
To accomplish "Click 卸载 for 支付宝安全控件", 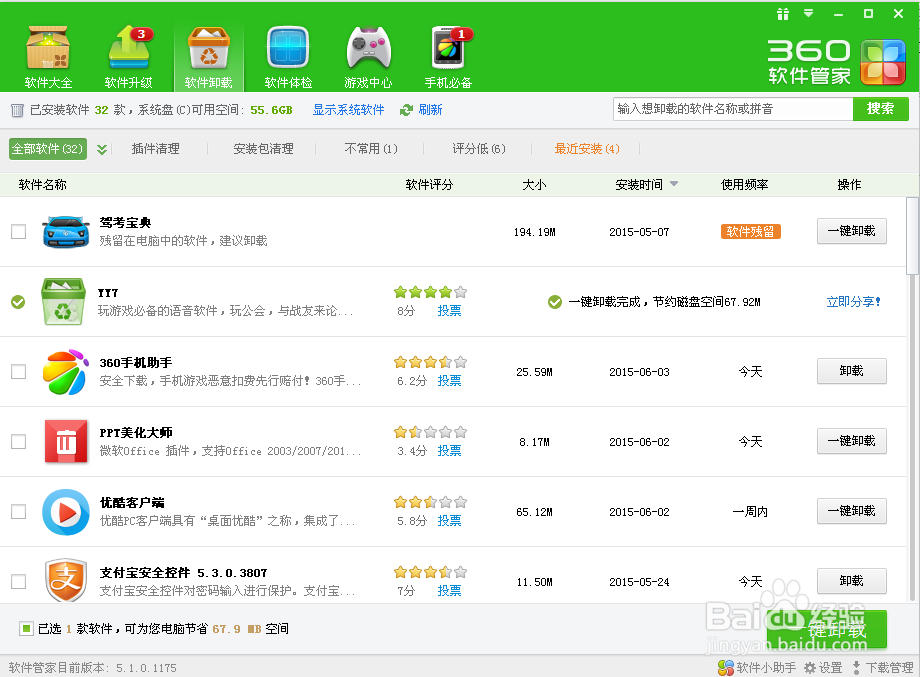I will [x=851, y=581].
